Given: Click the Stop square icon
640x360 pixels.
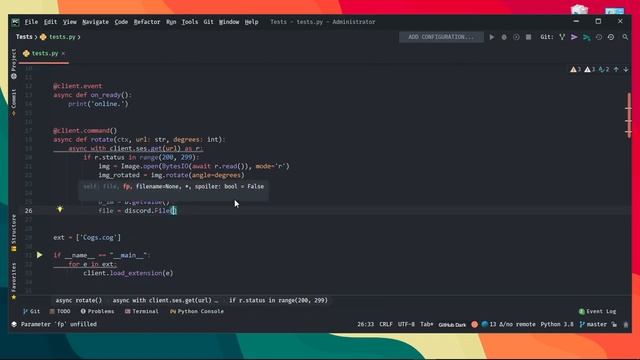Looking at the screenshot, I should [x=529, y=37].
